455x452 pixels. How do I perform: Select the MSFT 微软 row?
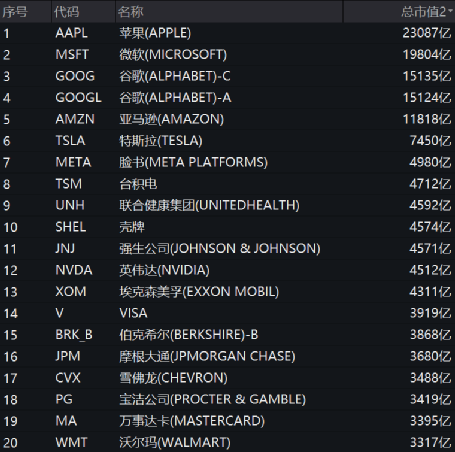227,55
